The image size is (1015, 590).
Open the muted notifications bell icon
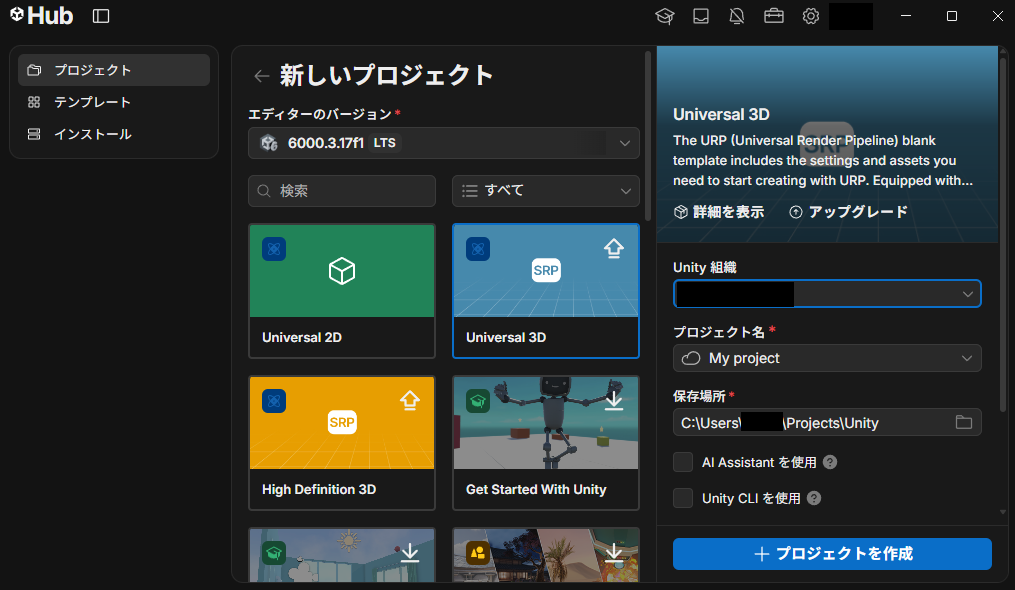pos(737,16)
